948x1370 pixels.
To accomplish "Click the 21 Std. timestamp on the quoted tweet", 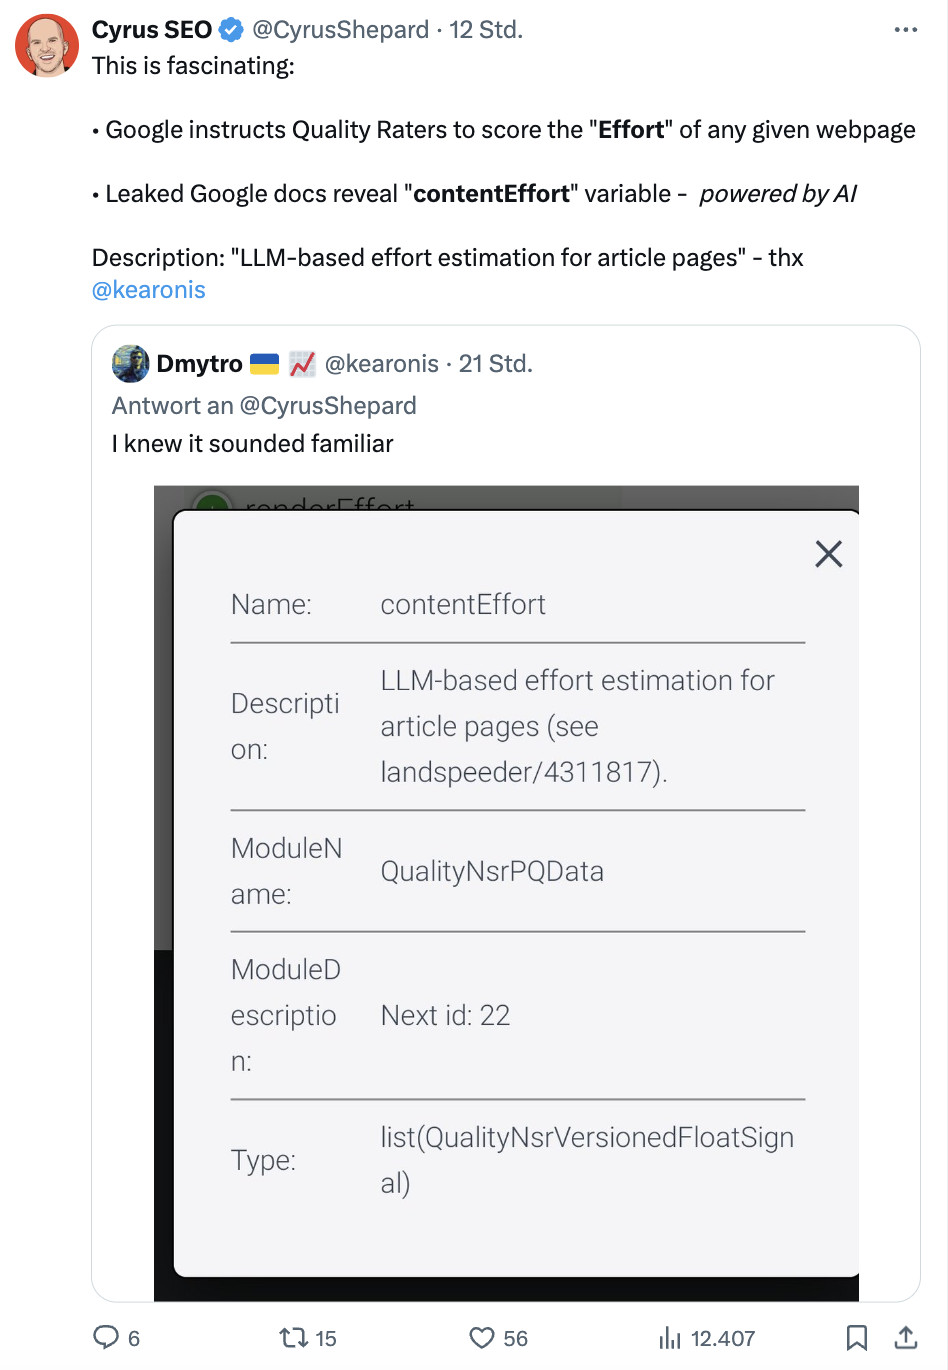I will 495,363.
